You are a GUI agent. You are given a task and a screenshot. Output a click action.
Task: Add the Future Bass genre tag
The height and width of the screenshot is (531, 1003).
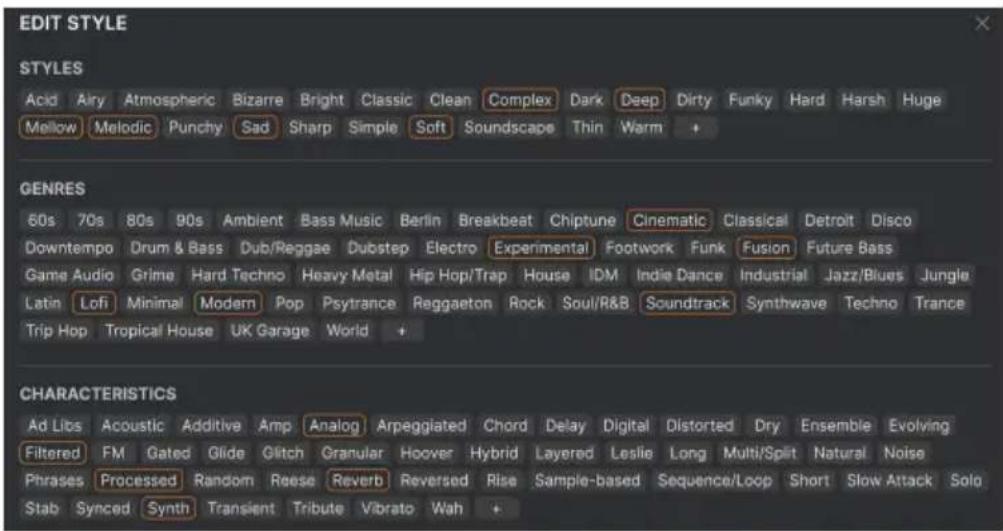point(849,248)
